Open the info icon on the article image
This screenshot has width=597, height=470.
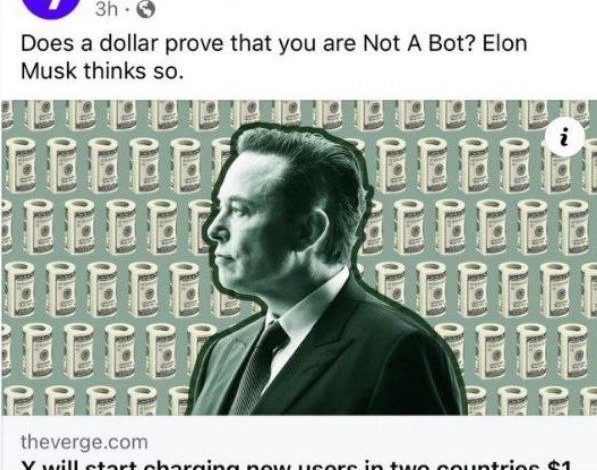(565, 136)
